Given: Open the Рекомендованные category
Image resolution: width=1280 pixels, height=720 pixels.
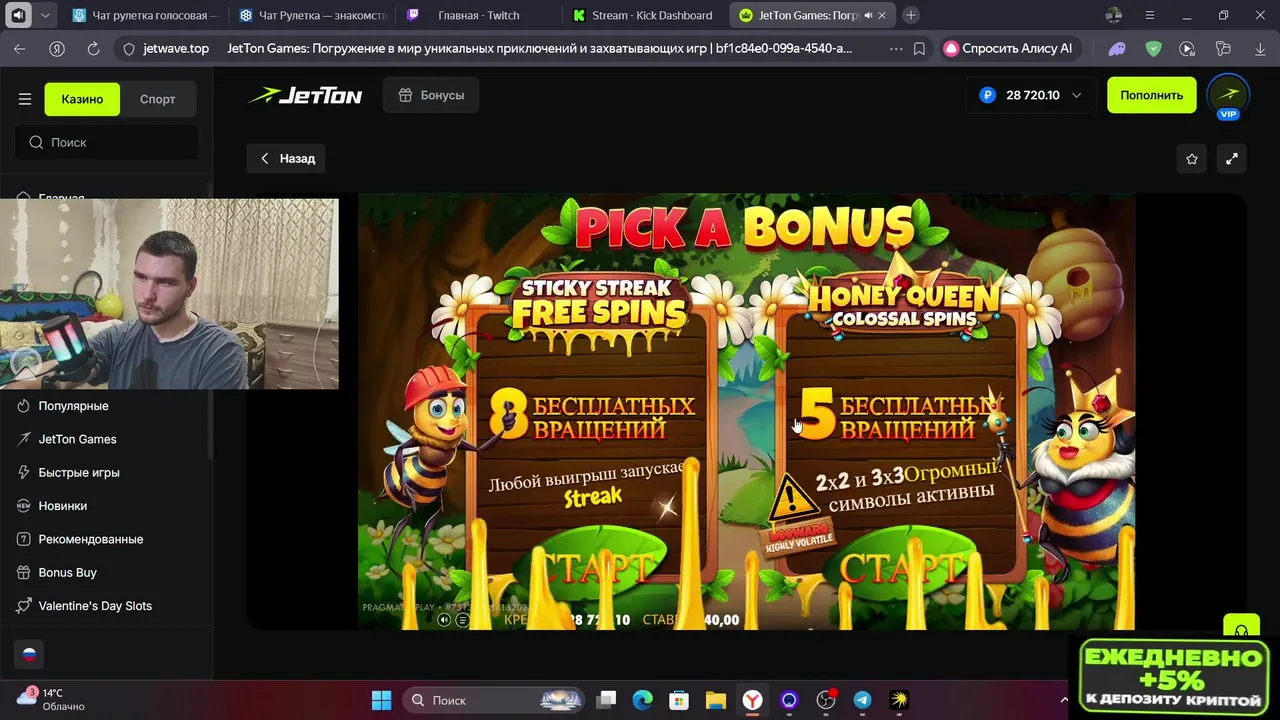Looking at the screenshot, I should 91,539.
